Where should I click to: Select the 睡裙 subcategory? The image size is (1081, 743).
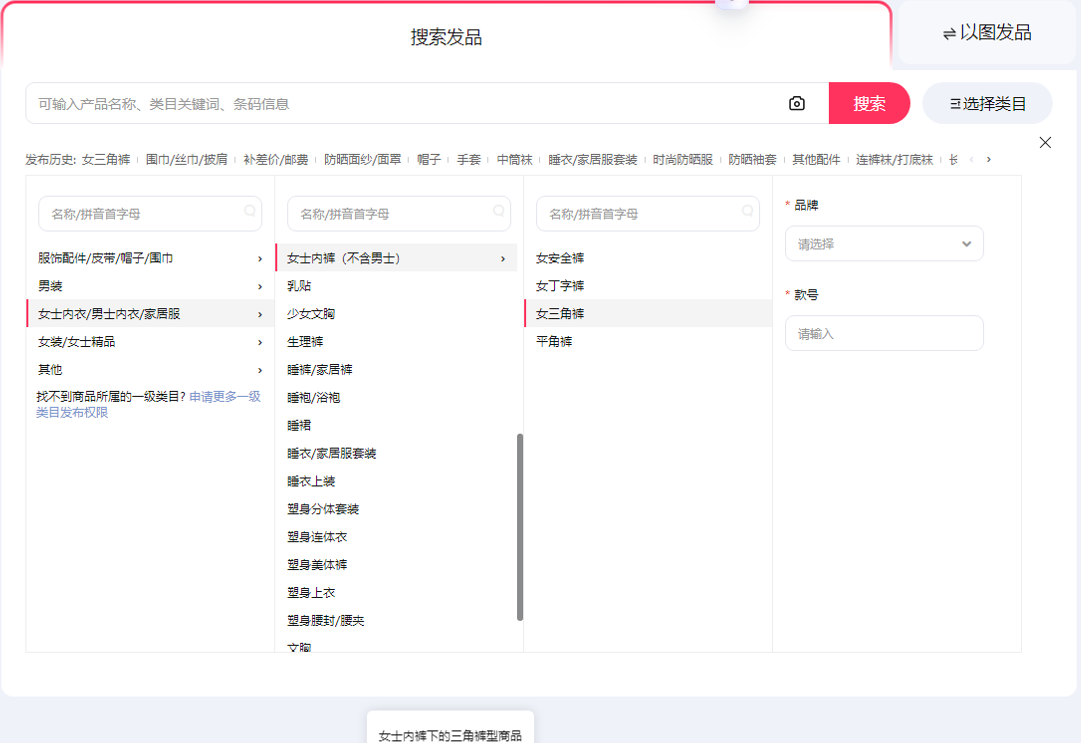coord(396,425)
